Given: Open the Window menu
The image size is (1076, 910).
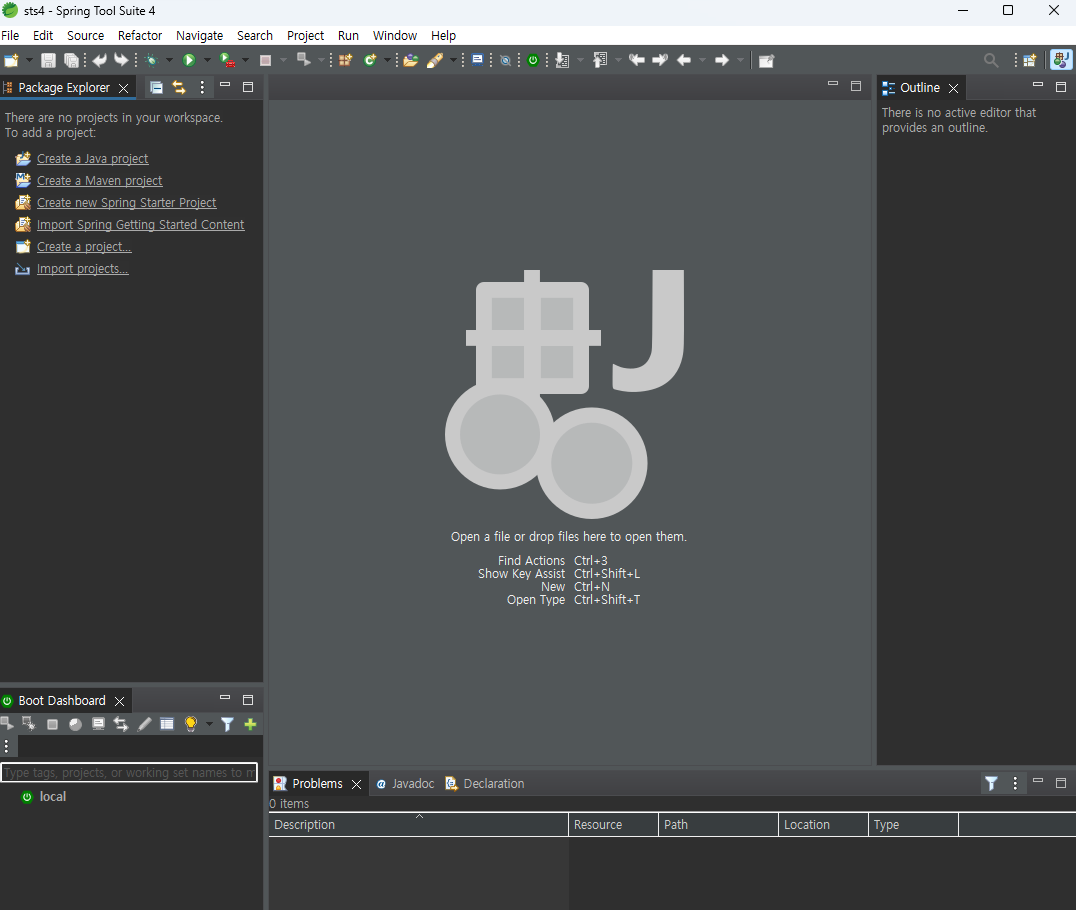Looking at the screenshot, I should (394, 35).
